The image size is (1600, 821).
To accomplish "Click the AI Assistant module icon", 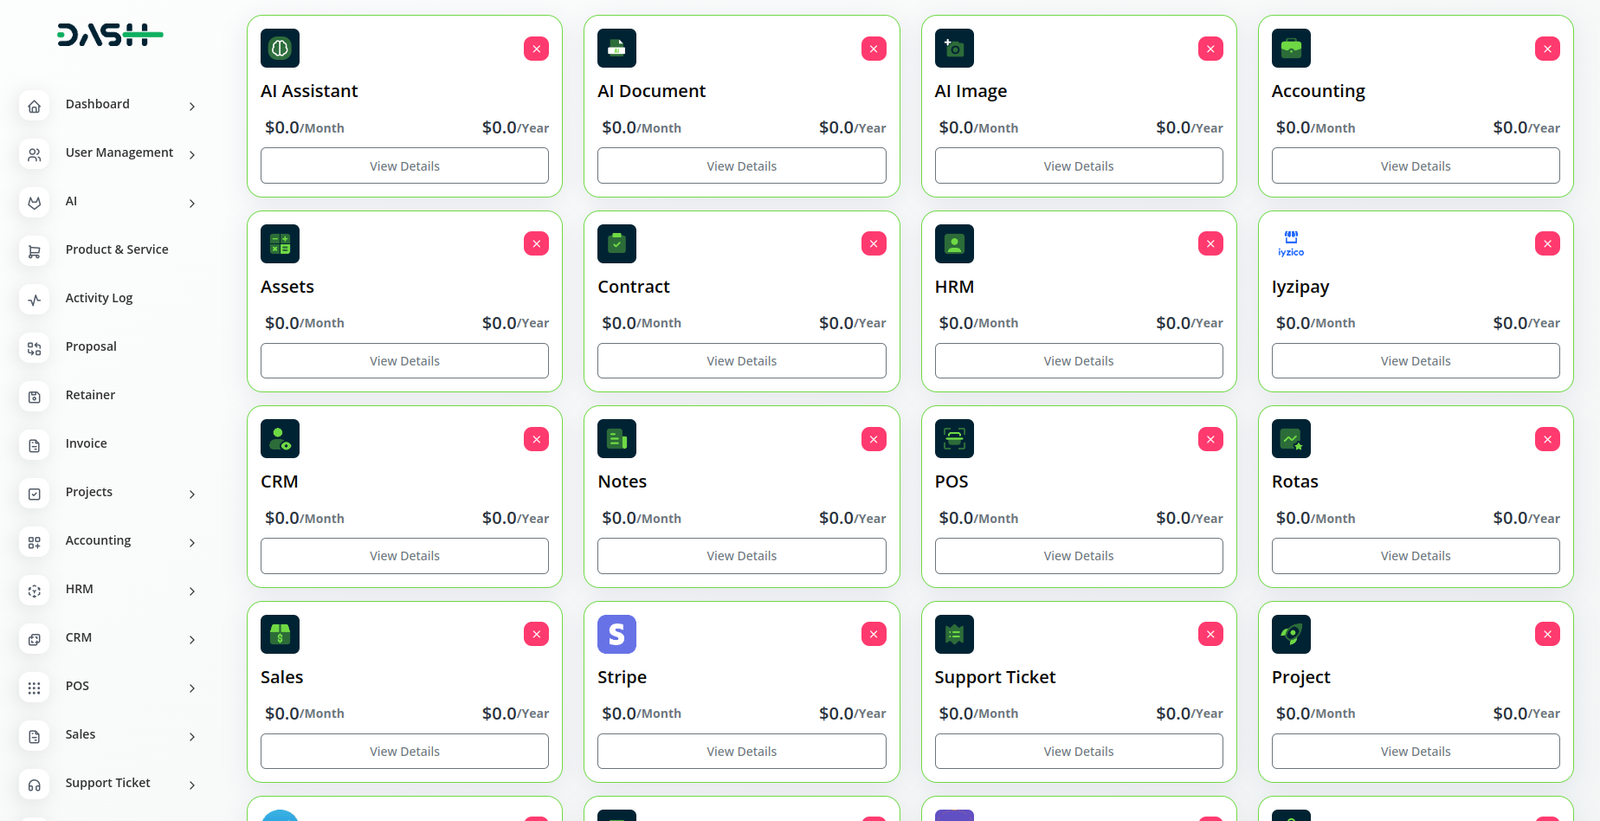I will [280, 48].
